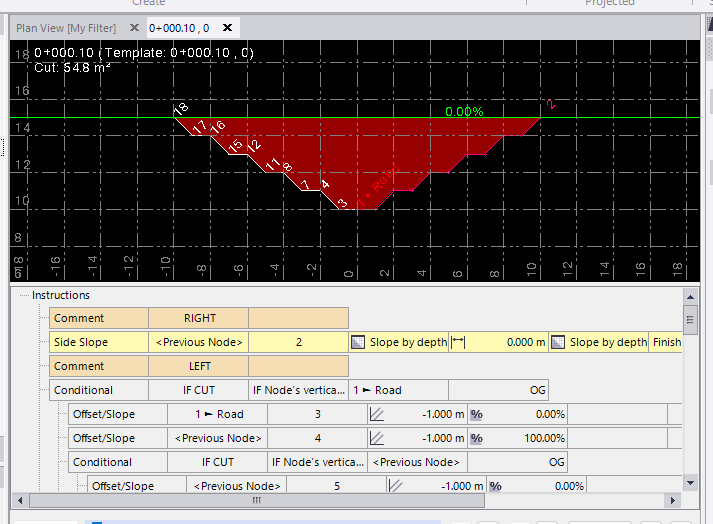Select the 0+000.10 , 0 tab

(x=179, y=28)
